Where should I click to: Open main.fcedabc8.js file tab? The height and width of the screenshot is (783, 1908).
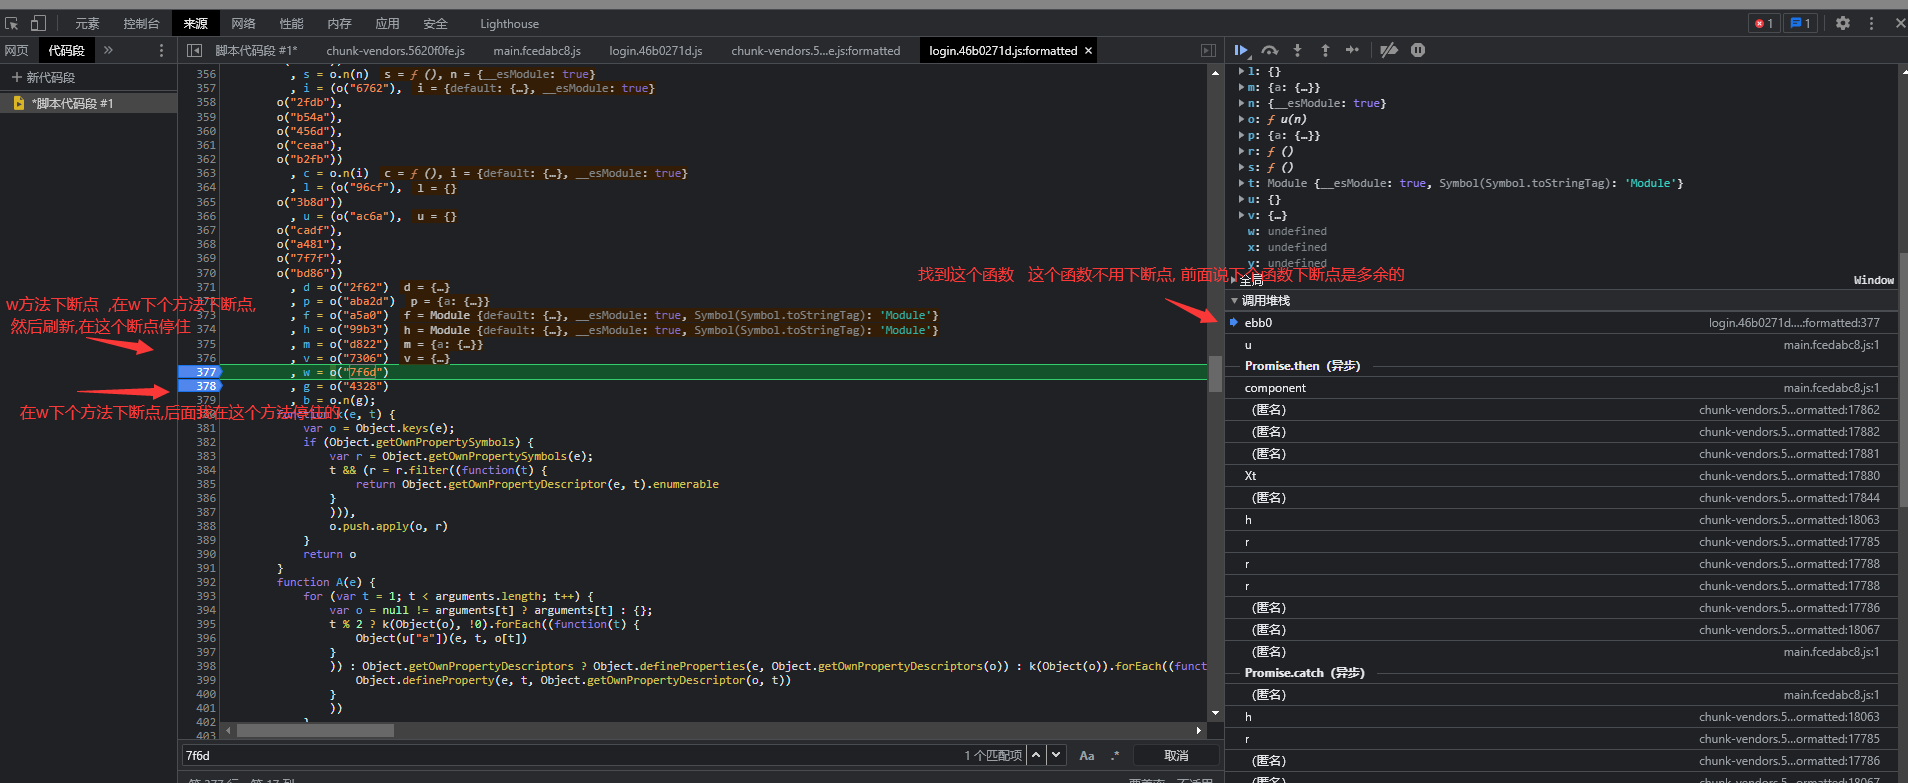pos(537,50)
